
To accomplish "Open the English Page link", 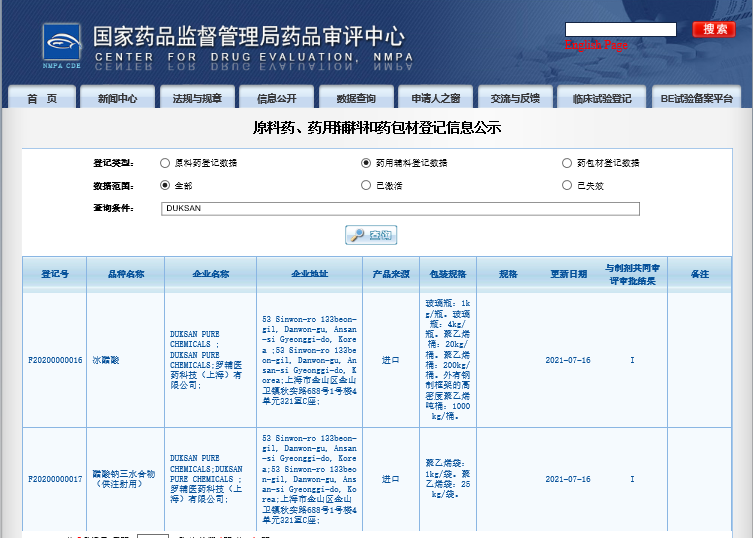I will click(596, 45).
